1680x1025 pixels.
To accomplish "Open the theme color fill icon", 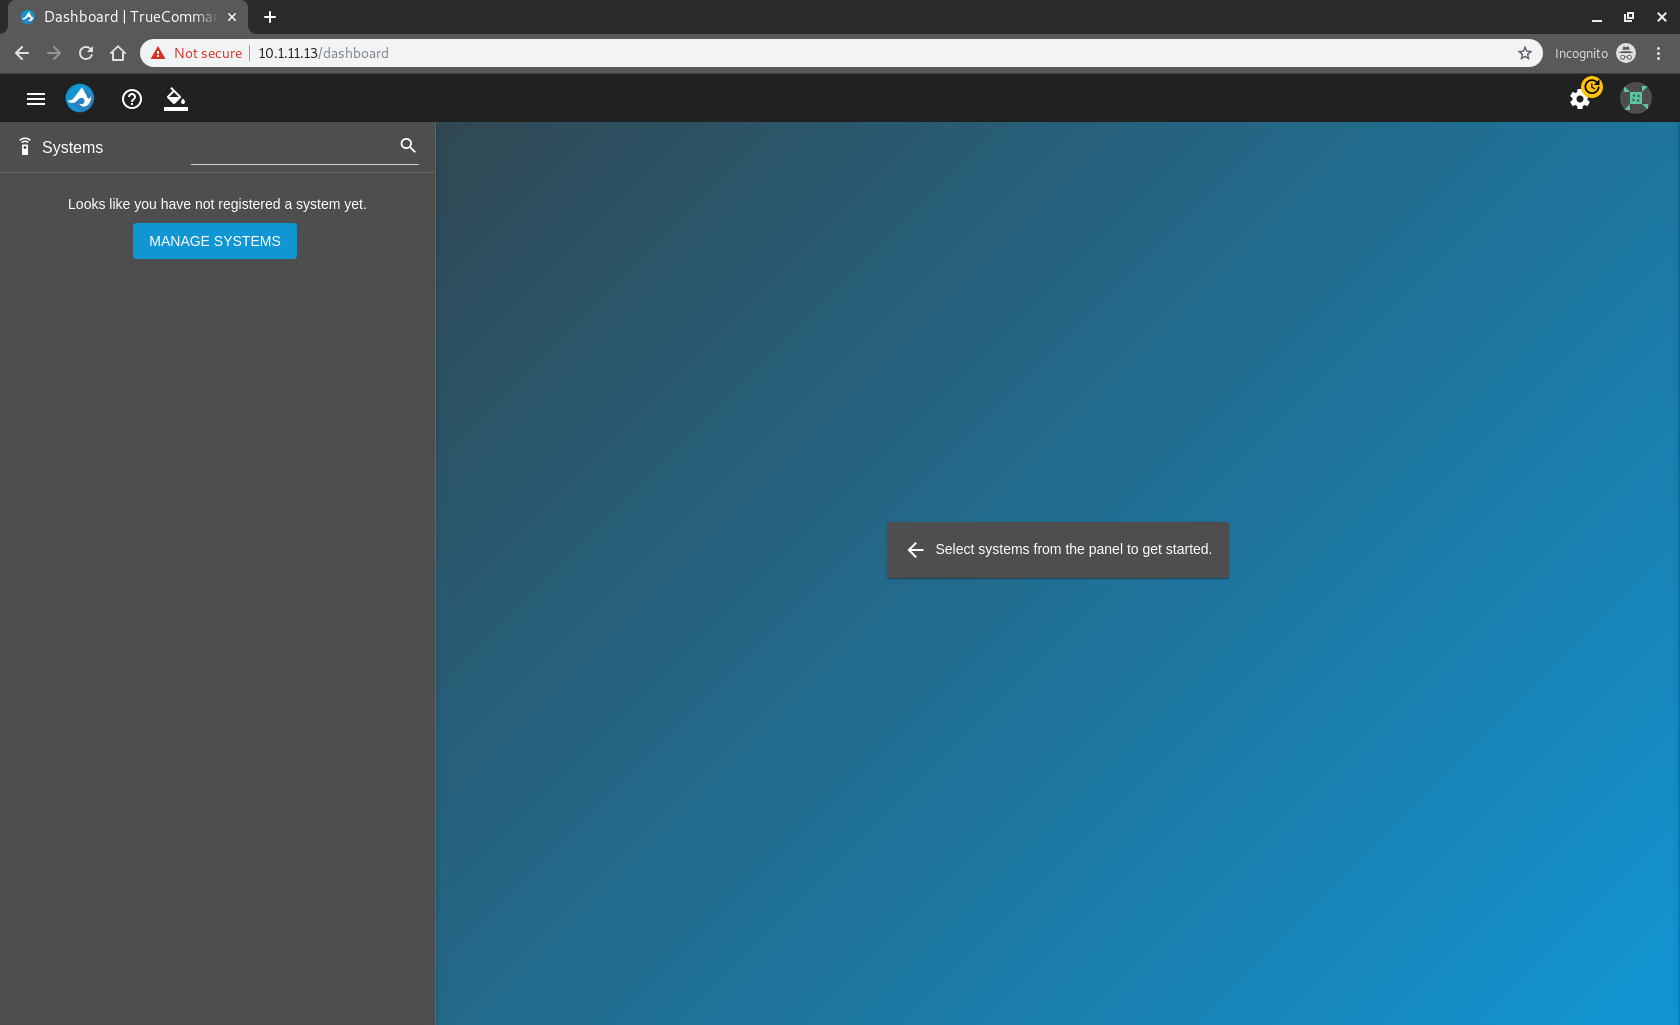I will [x=176, y=99].
